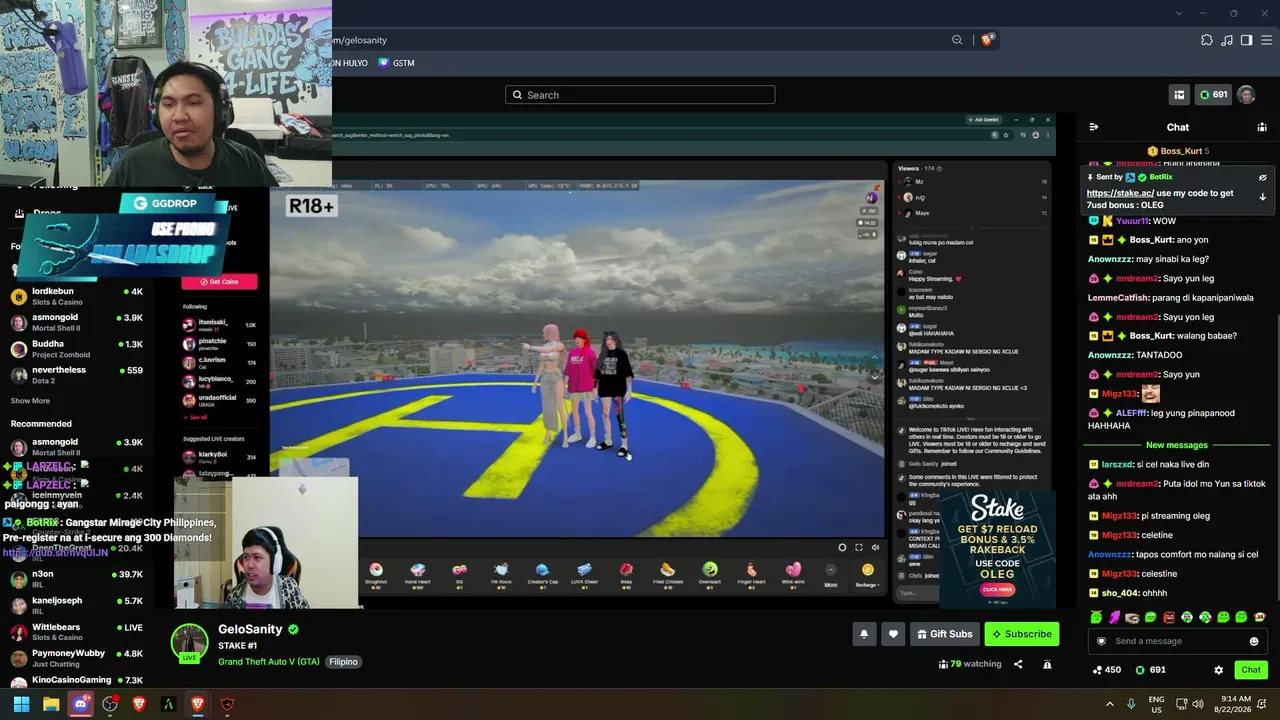
Task: Expand the pinned message with down arrow
Action: (1262, 196)
